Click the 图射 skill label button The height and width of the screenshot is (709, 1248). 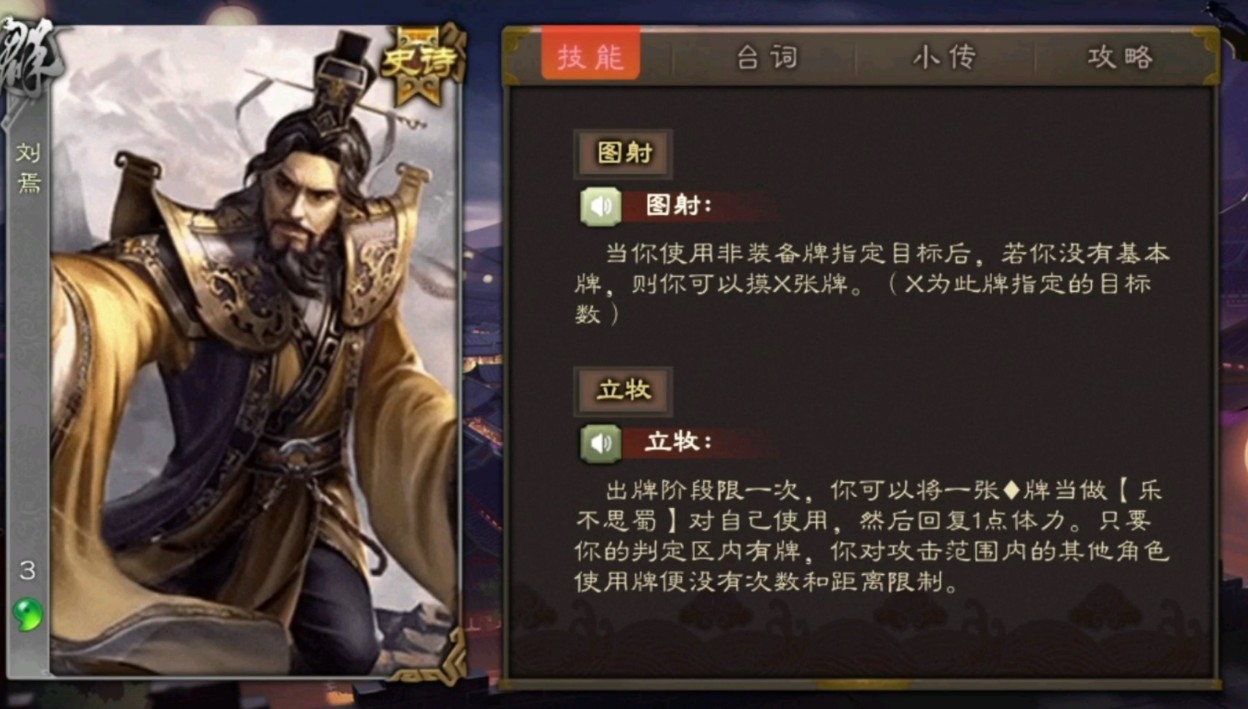pos(623,154)
